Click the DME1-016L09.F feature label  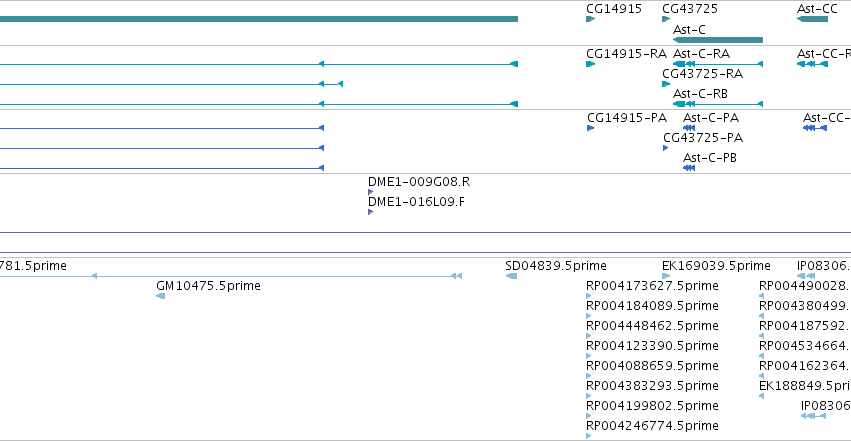(x=416, y=202)
